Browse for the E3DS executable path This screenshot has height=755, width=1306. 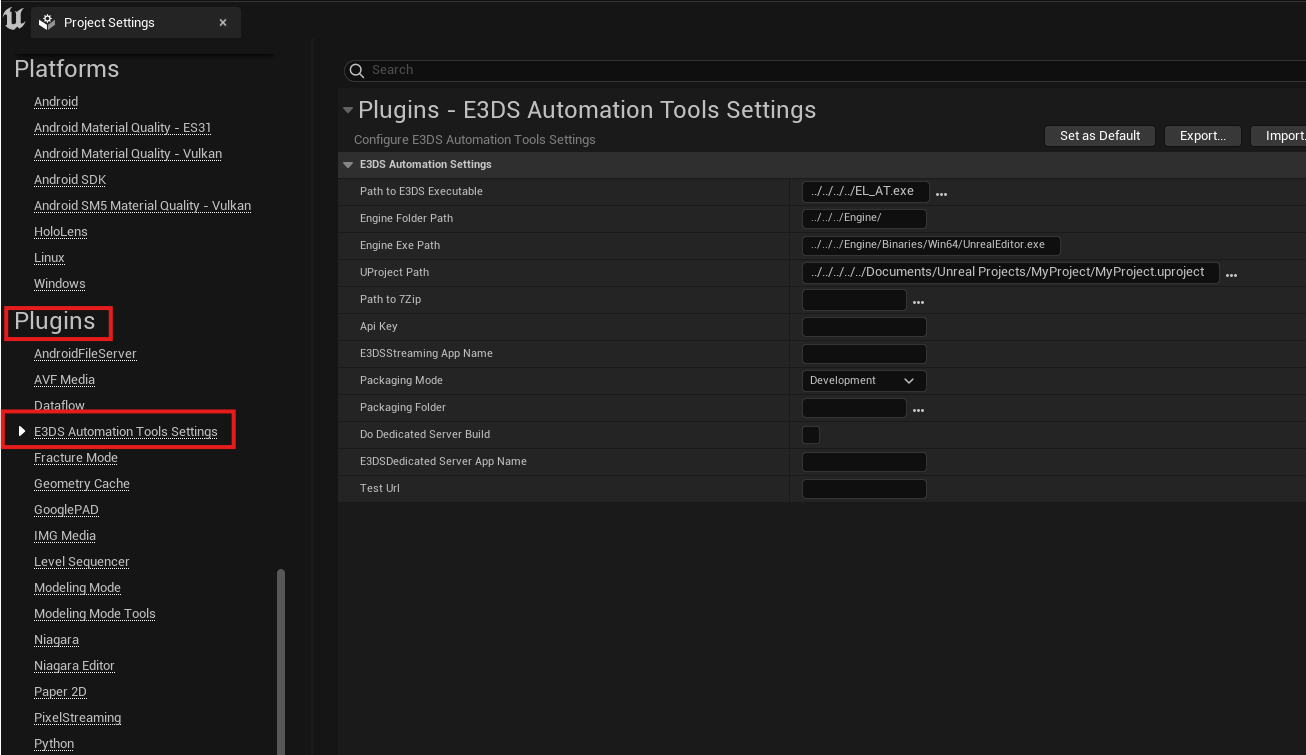point(941,194)
